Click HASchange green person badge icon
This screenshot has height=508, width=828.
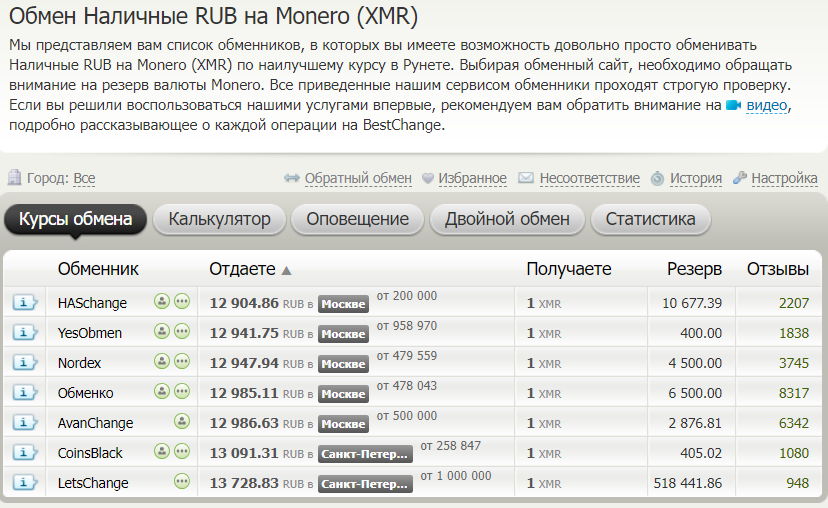(162, 302)
